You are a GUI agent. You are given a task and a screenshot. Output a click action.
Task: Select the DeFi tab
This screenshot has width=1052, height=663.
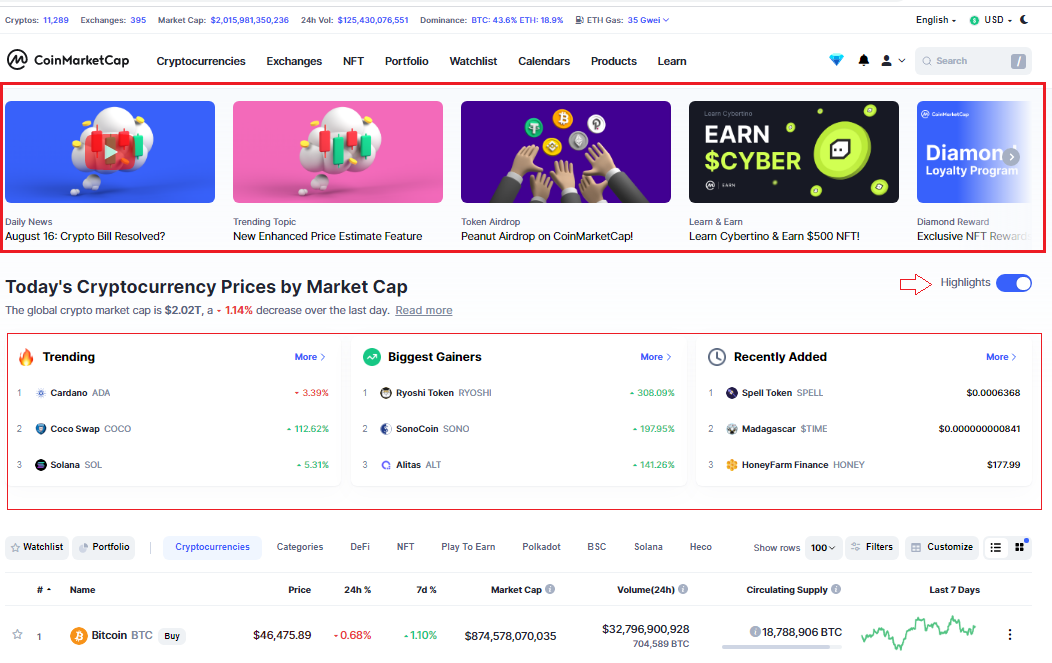(360, 548)
